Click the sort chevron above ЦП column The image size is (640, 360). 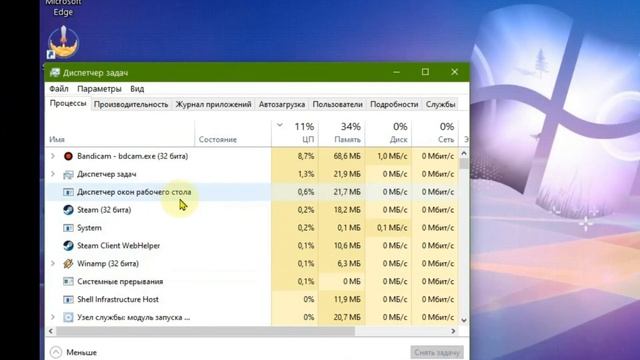tap(280, 125)
